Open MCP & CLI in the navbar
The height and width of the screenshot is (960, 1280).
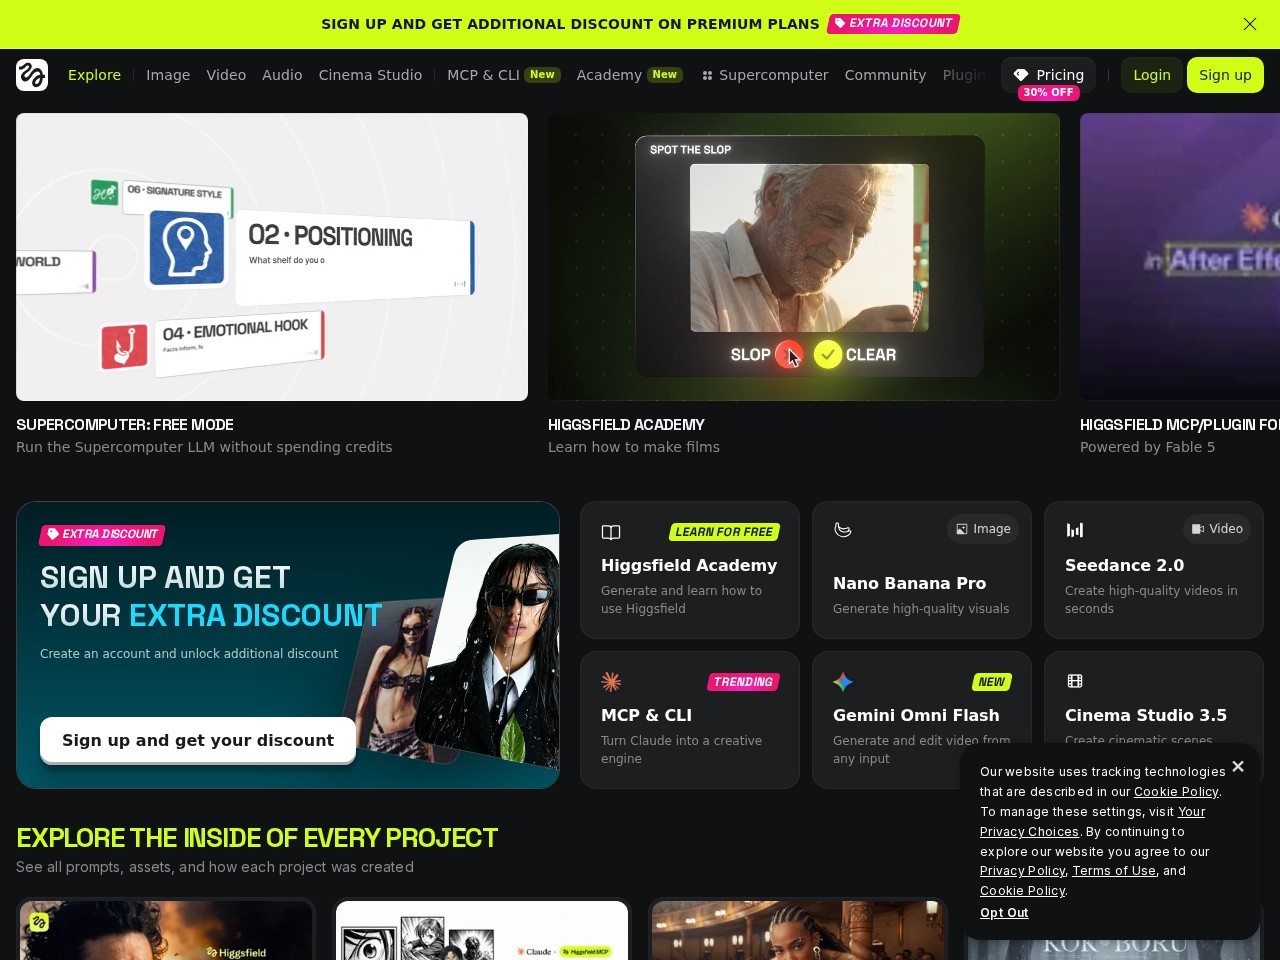[x=504, y=75]
